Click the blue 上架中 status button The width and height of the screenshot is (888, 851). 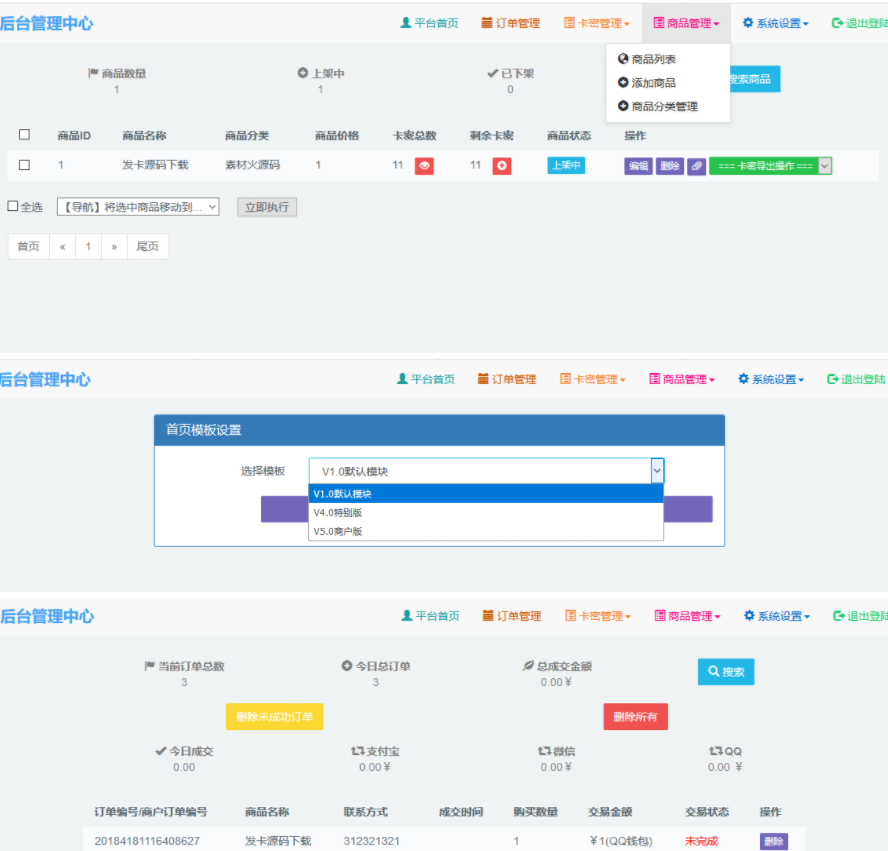566,165
